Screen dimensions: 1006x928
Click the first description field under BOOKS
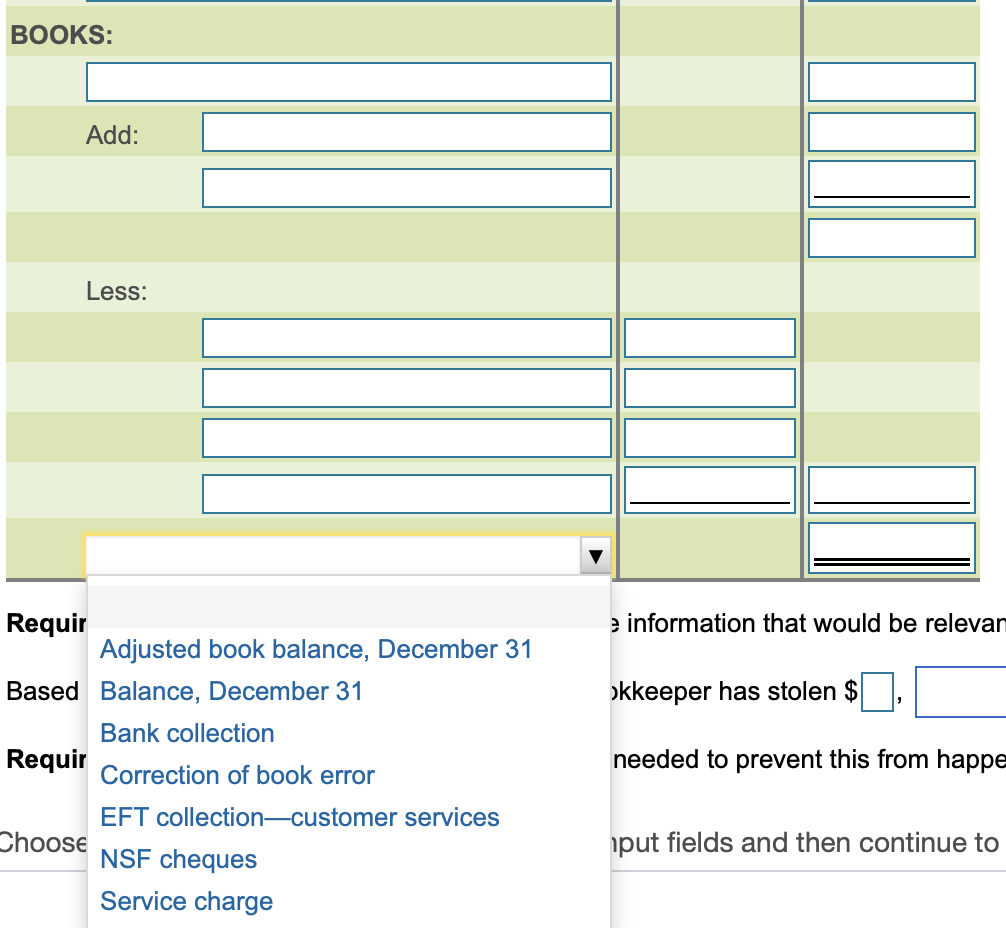point(348,82)
